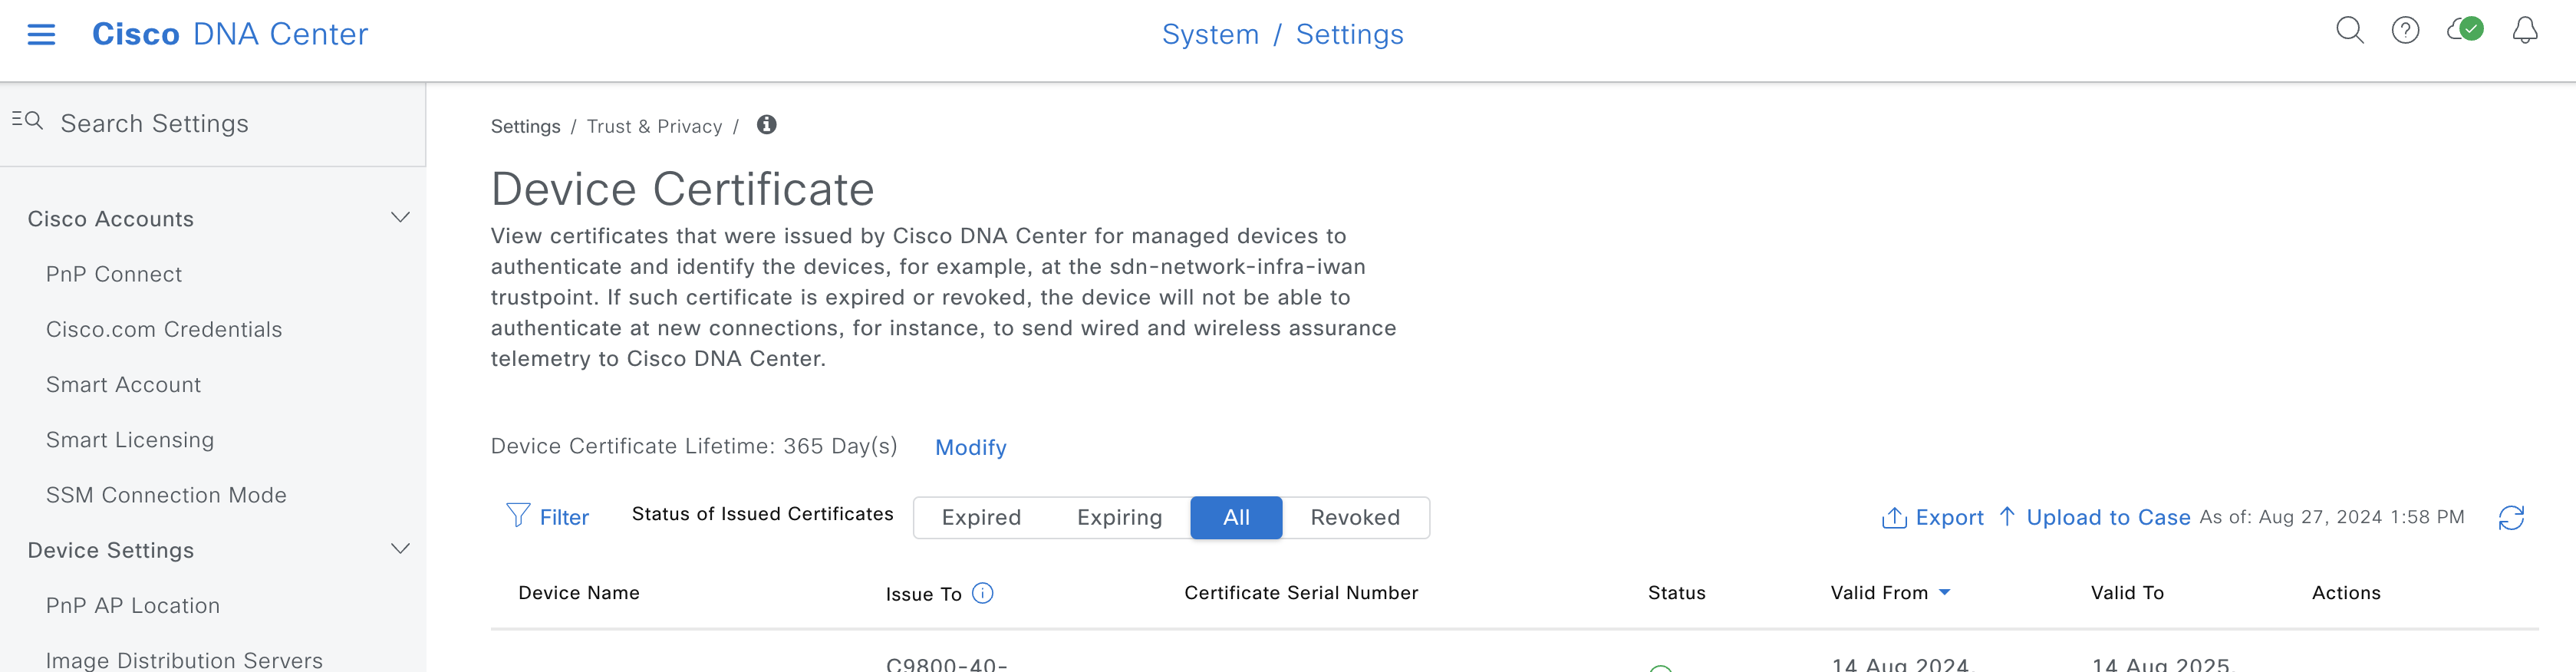The width and height of the screenshot is (2576, 672).
Task: Open the notifications bell
Action: (x=2525, y=31)
